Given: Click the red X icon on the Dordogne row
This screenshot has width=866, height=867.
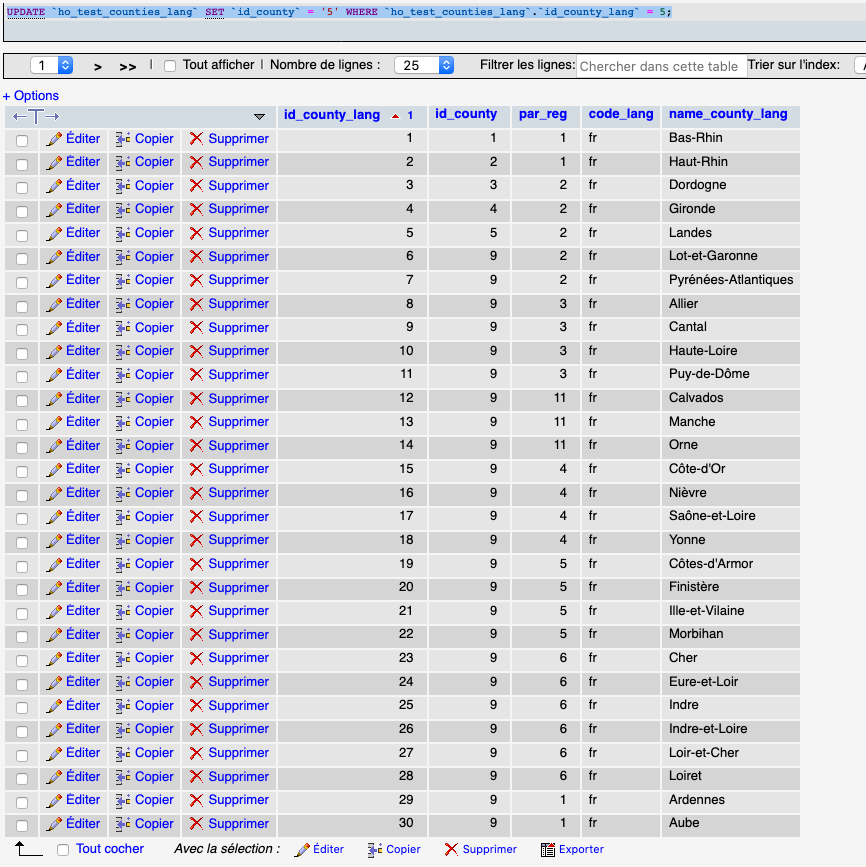Looking at the screenshot, I should tap(196, 185).
